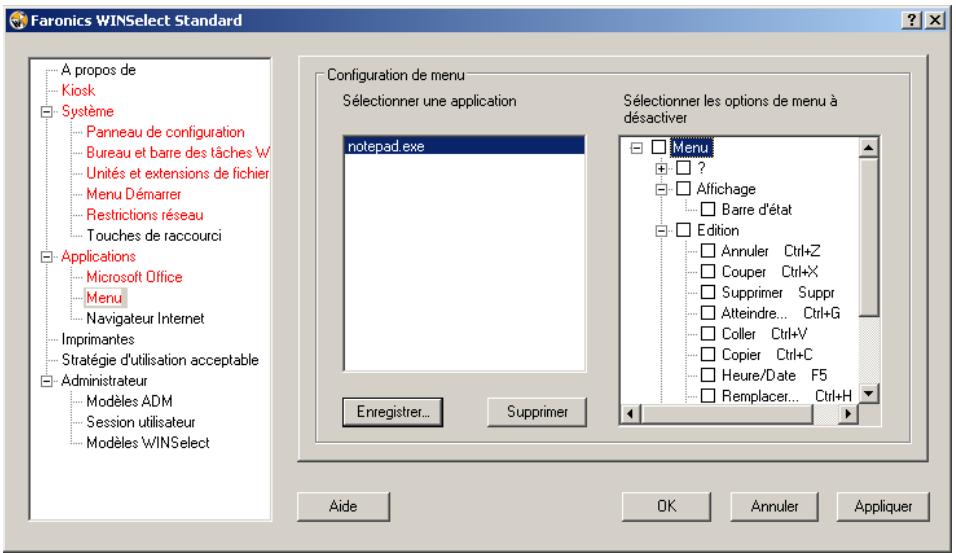Check the Atteindre... Ctrl+G checkbox

[x=708, y=313]
